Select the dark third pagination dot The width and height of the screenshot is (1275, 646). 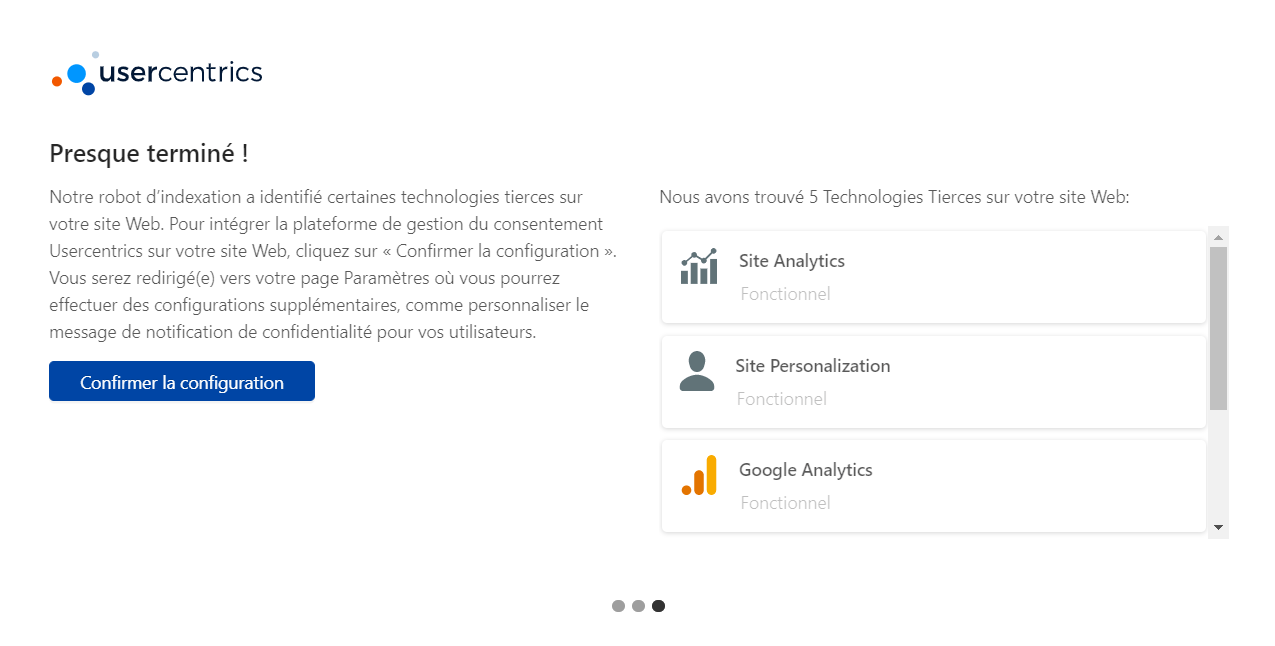tap(658, 606)
